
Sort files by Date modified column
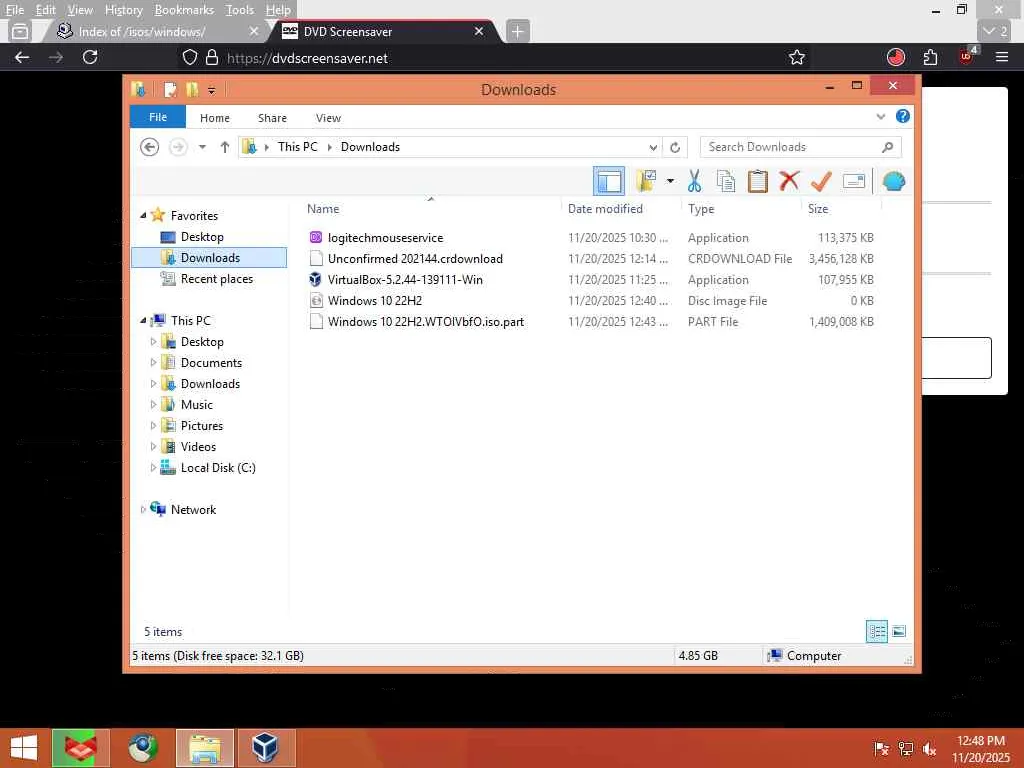click(605, 209)
